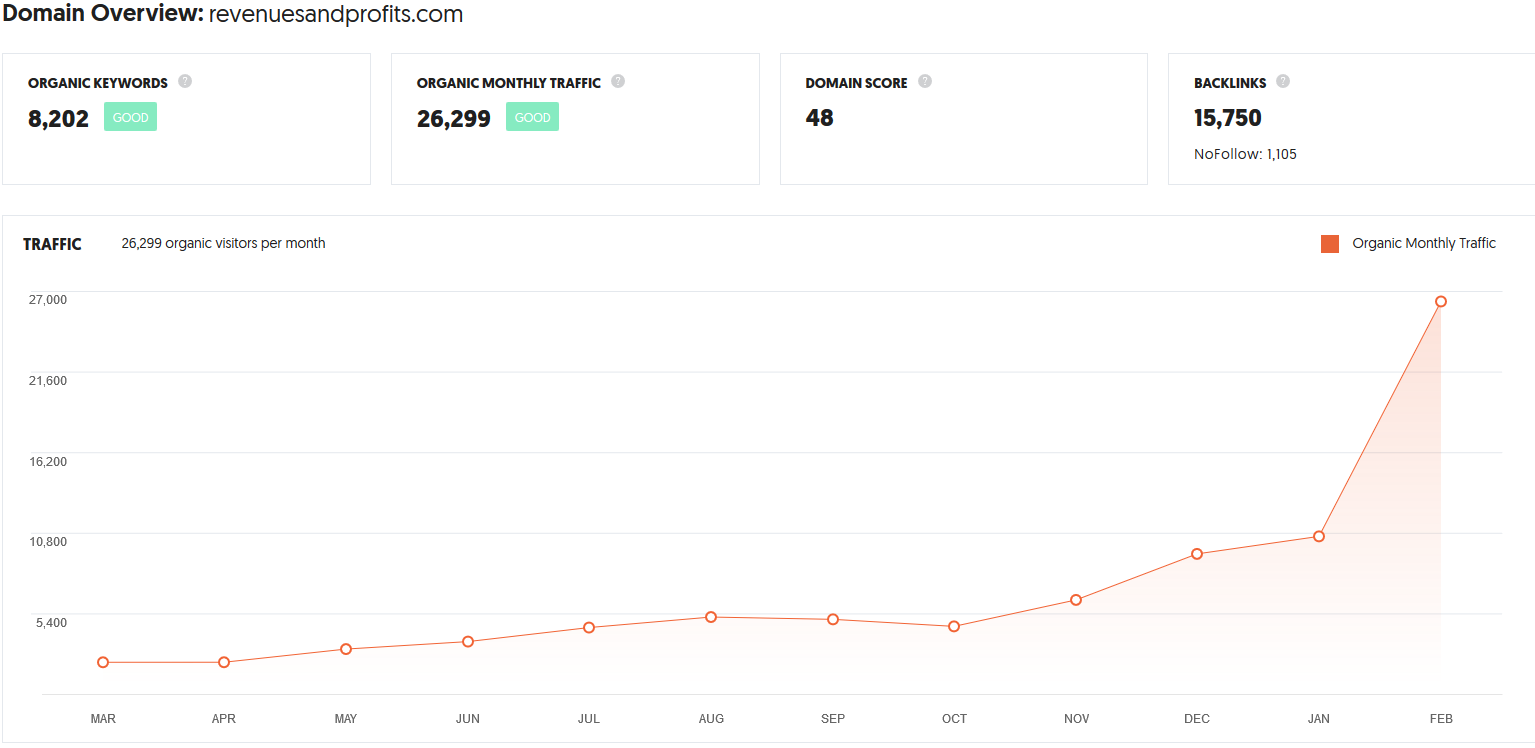Select the orange Organic Monthly Traffic legend marker
Screen dimensions: 1535x748
(1329, 243)
